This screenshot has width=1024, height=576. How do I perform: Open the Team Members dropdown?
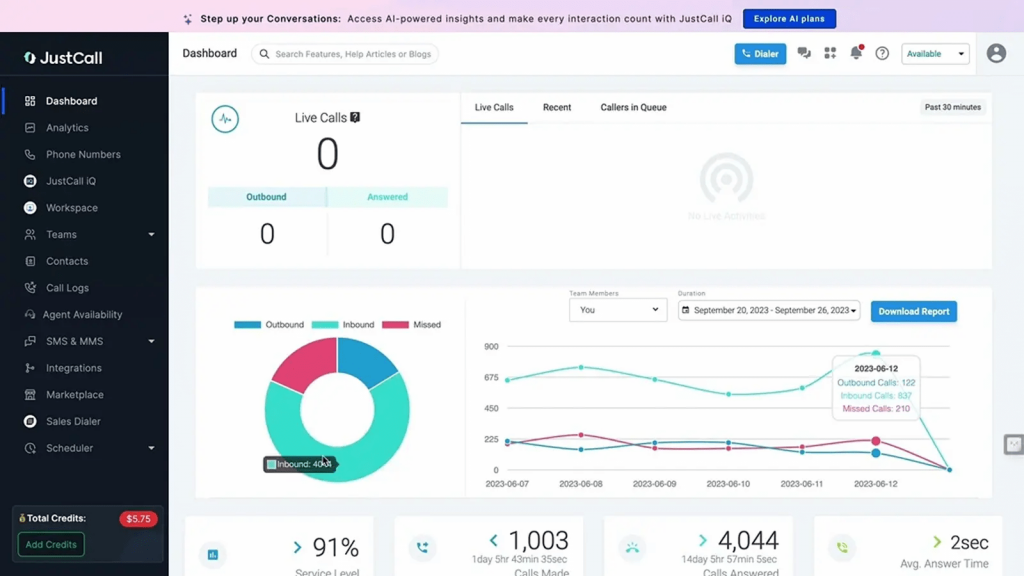click(x=617, y=310)
